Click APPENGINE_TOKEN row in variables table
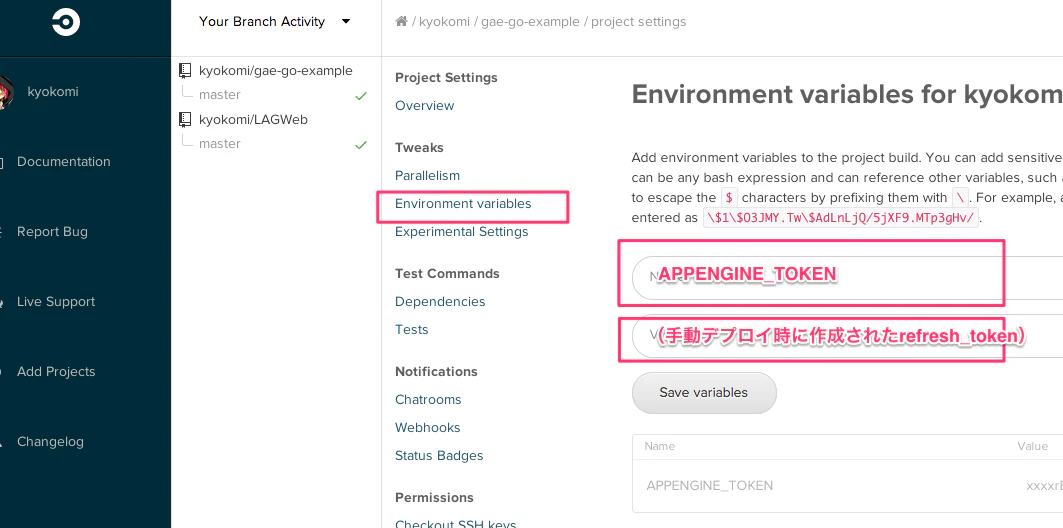 [x=847, y=485]
